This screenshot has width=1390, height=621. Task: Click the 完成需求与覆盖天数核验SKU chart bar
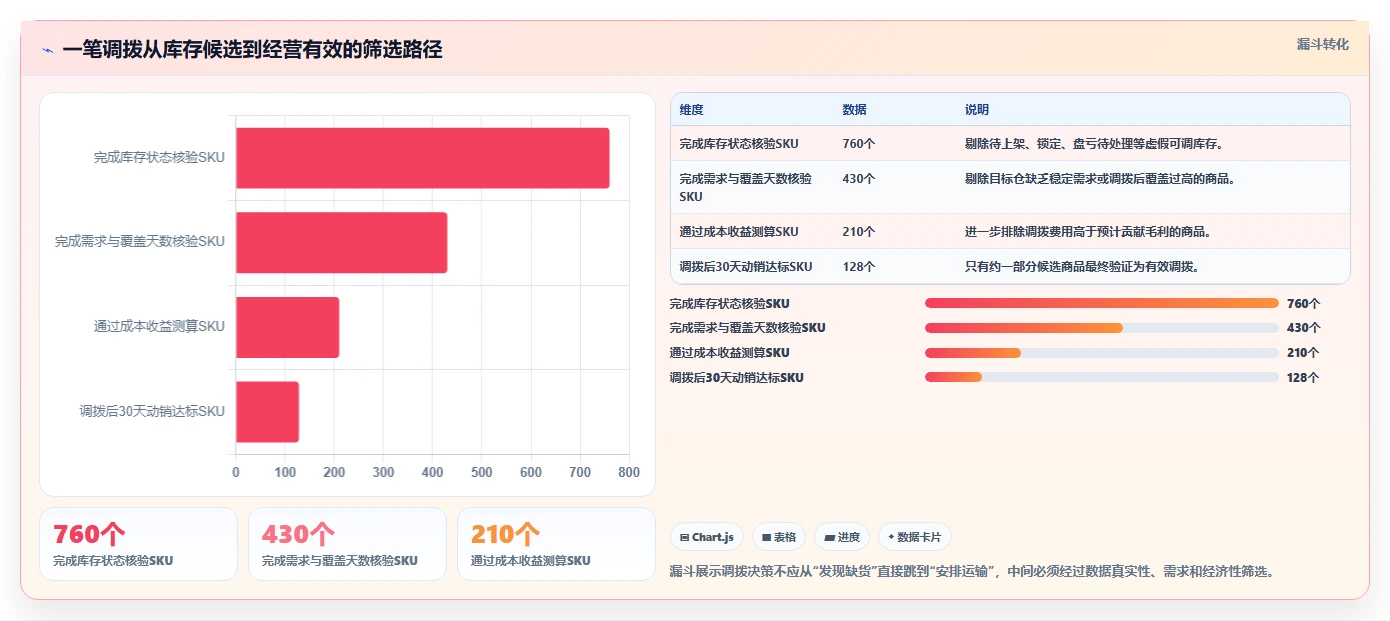point(341,242)
